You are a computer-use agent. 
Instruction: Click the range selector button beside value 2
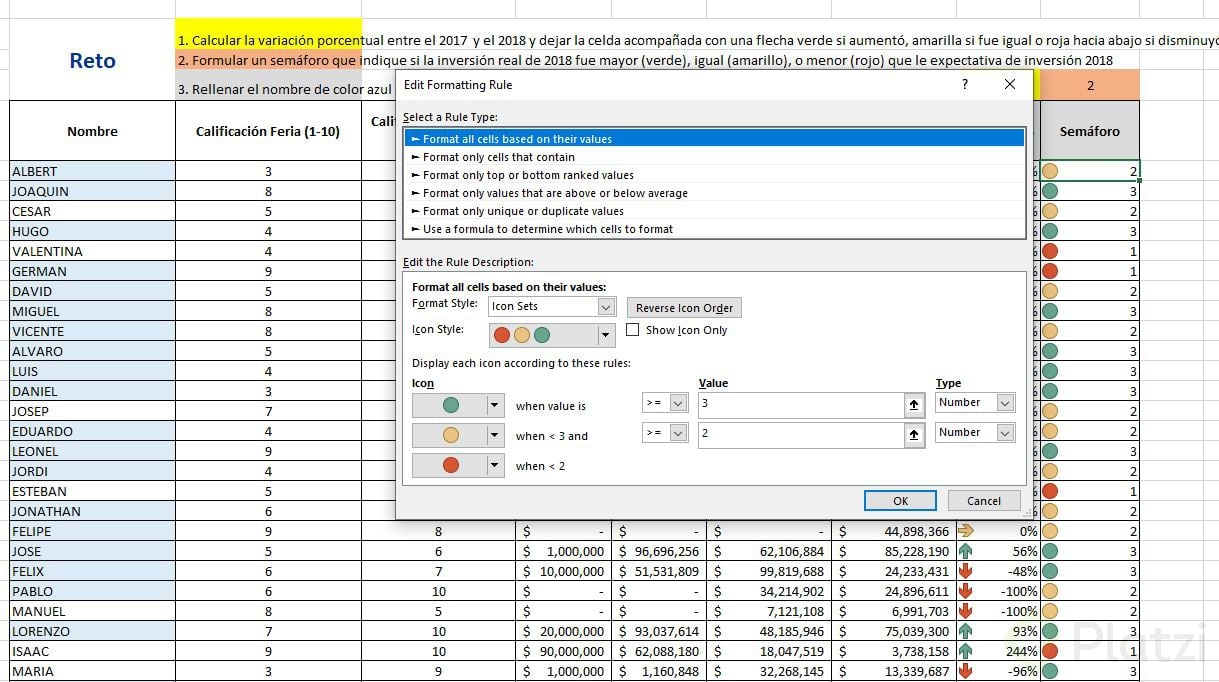tap(914, 434)
